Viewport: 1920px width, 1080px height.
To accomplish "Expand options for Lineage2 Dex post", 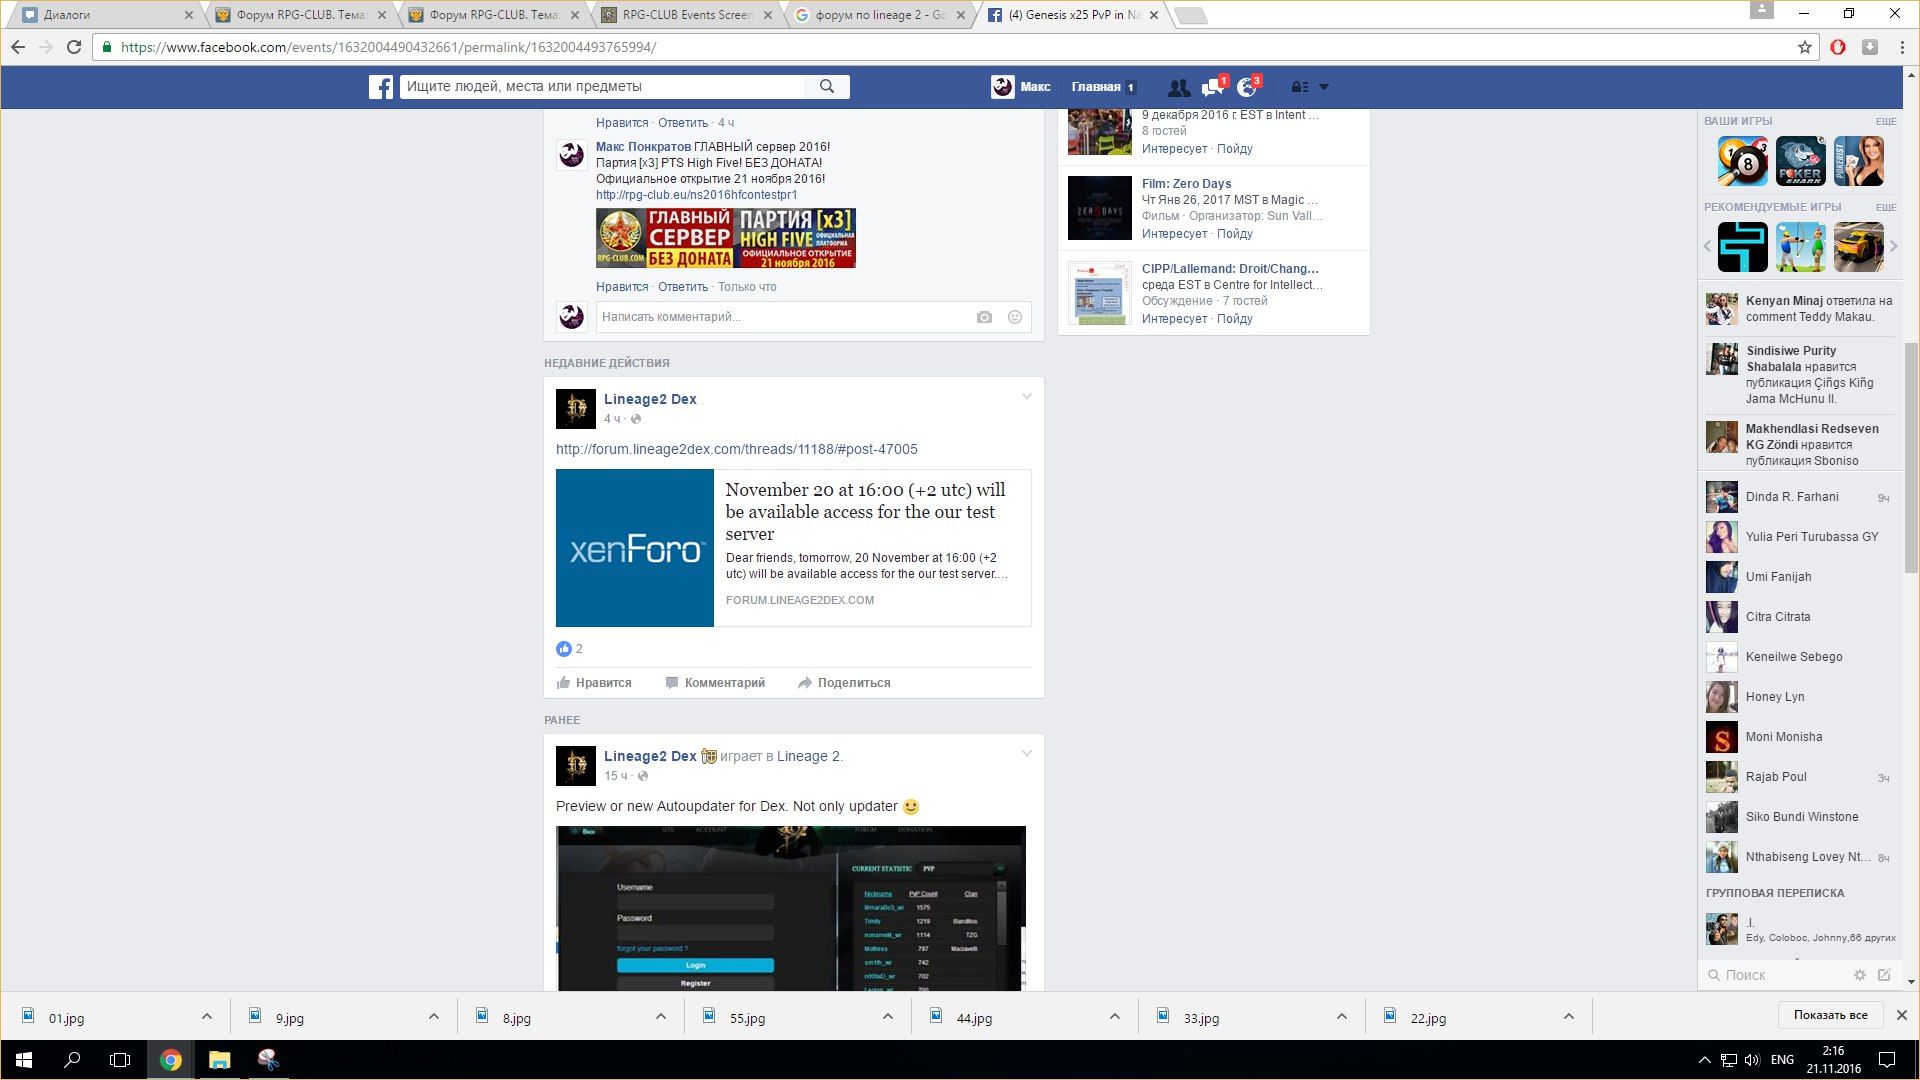I will tap(1026, 397).
